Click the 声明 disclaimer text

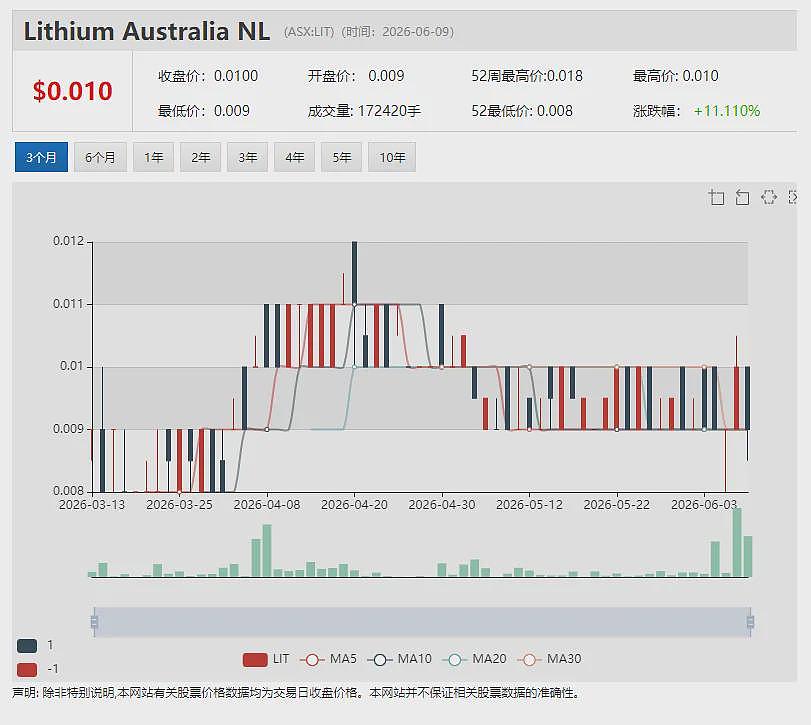tap(295, 693)
